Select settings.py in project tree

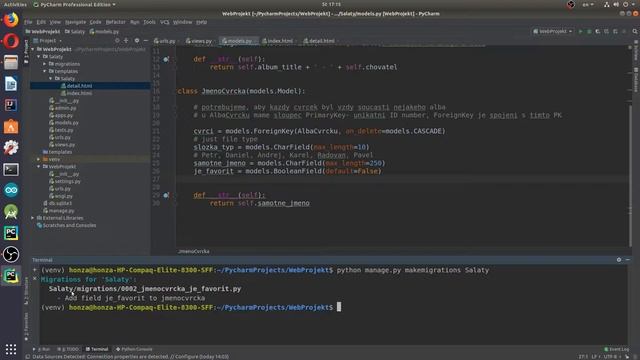[65, 181]
